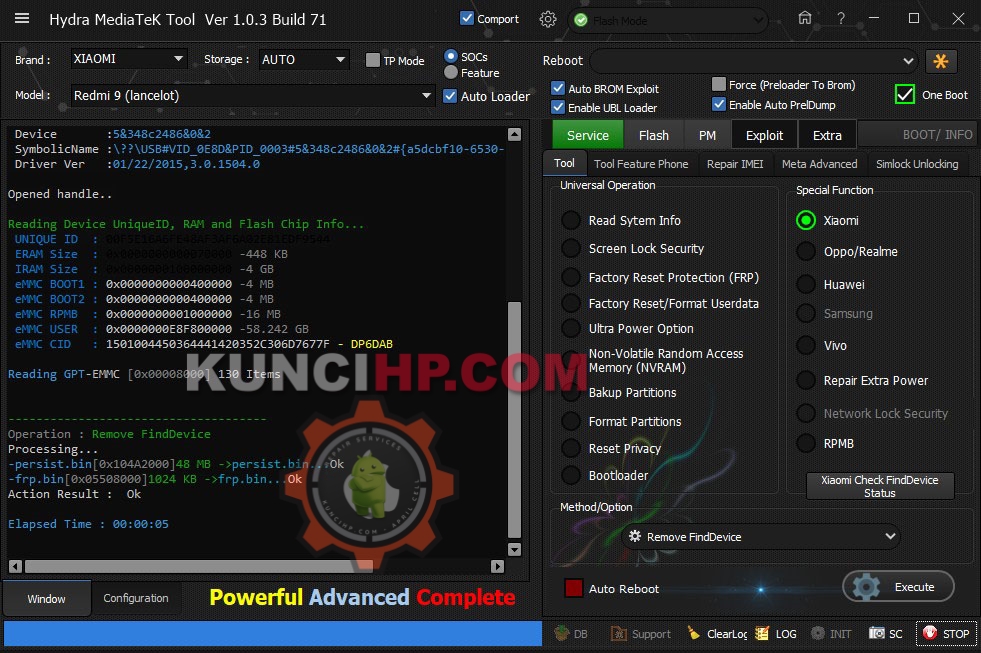Switch to the Window log tab

46,599
